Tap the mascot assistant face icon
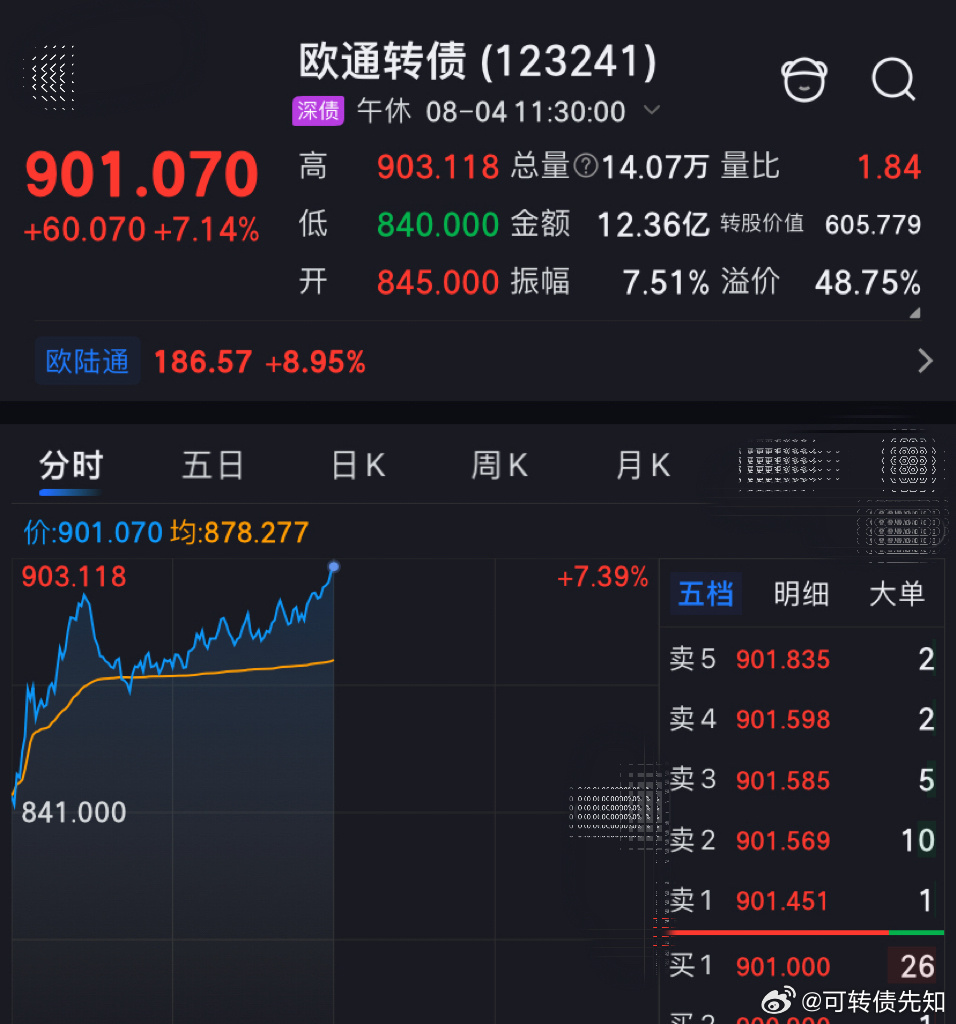956x1024 pixels. [804, 80]
